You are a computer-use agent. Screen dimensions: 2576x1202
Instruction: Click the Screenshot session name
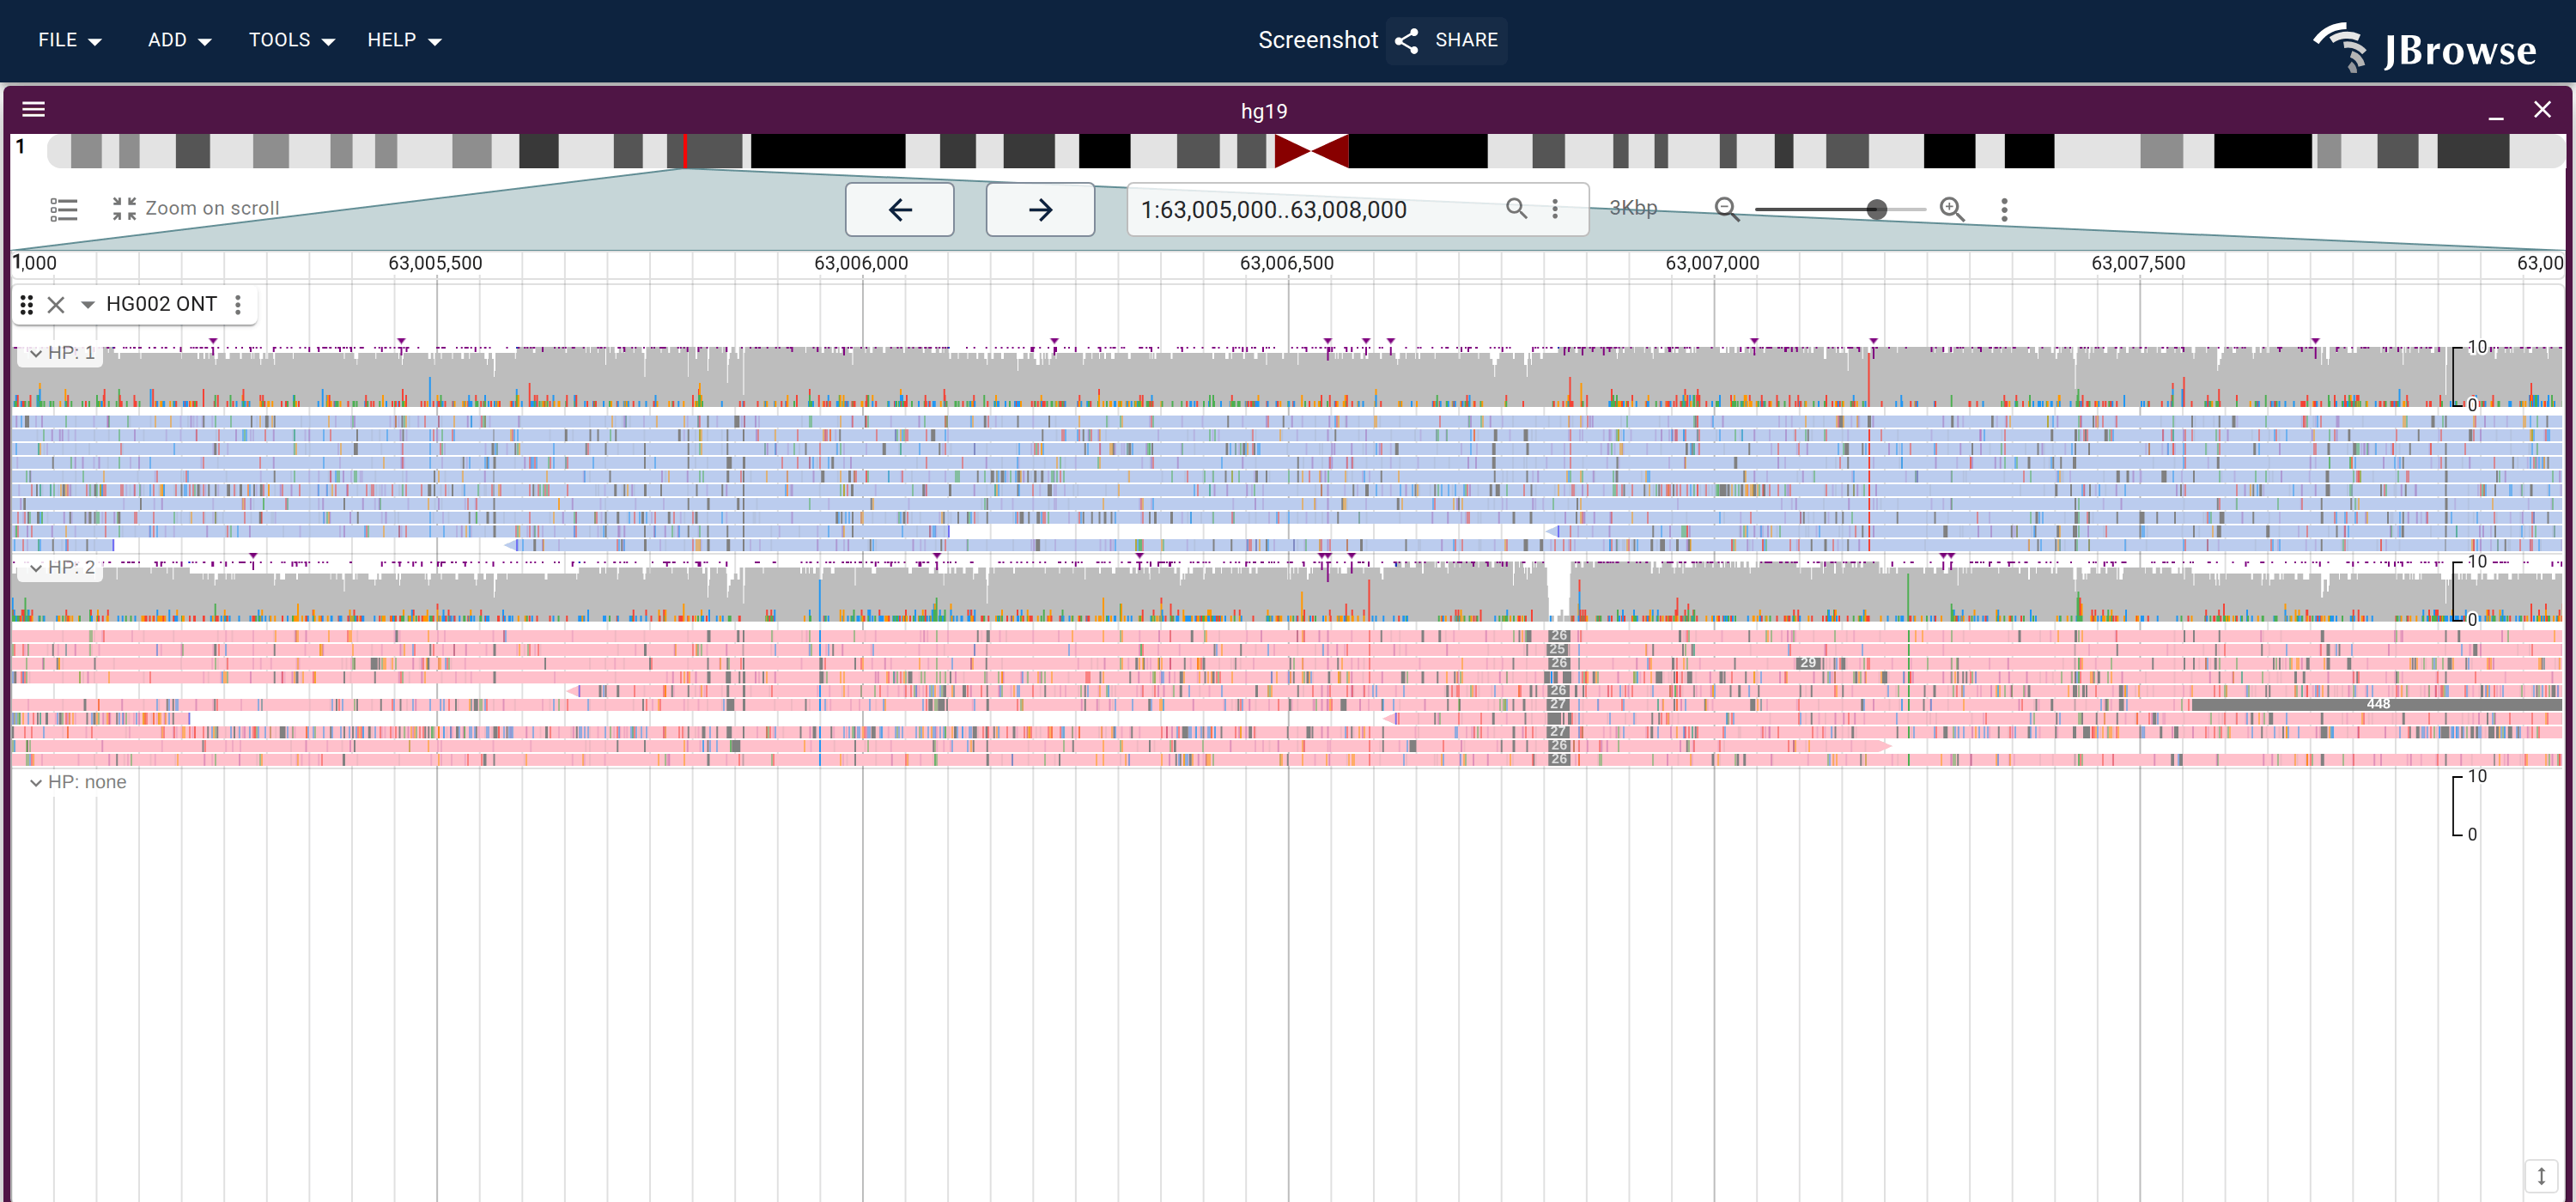(1317, 40)
